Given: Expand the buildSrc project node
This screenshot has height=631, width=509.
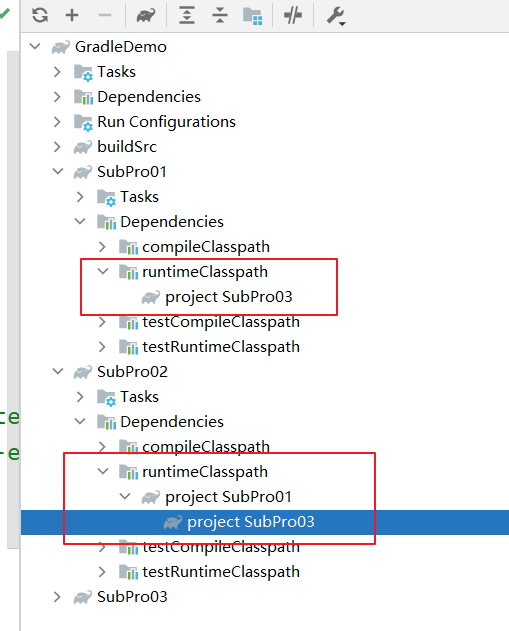Looking at the screenshot, I should 57,146.
